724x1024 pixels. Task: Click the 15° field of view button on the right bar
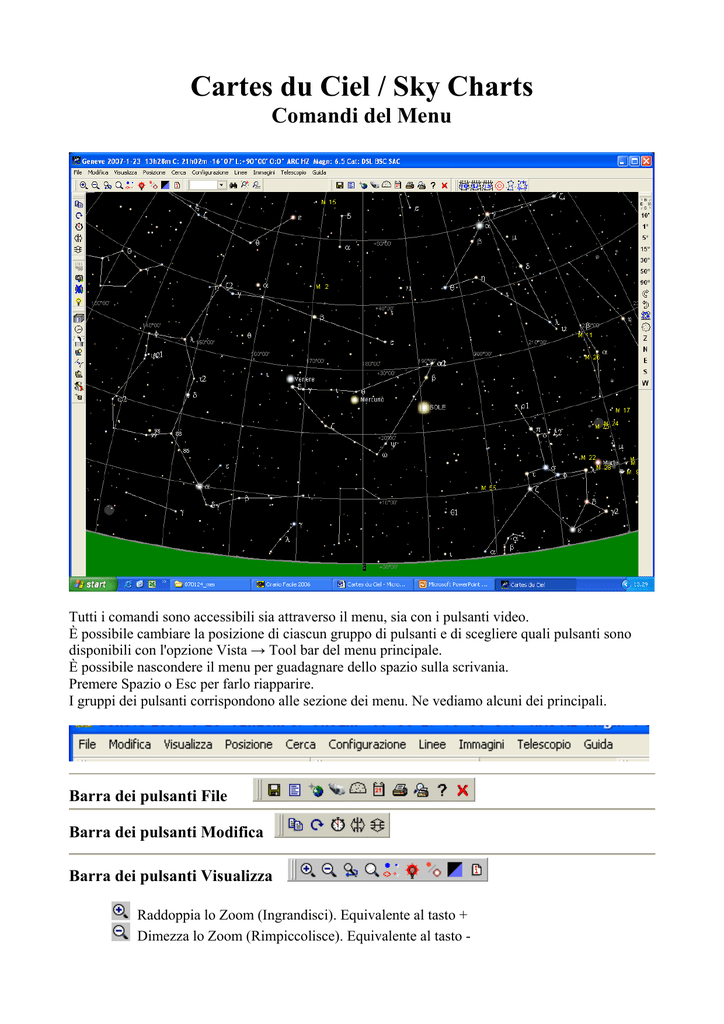click(645, 249)
